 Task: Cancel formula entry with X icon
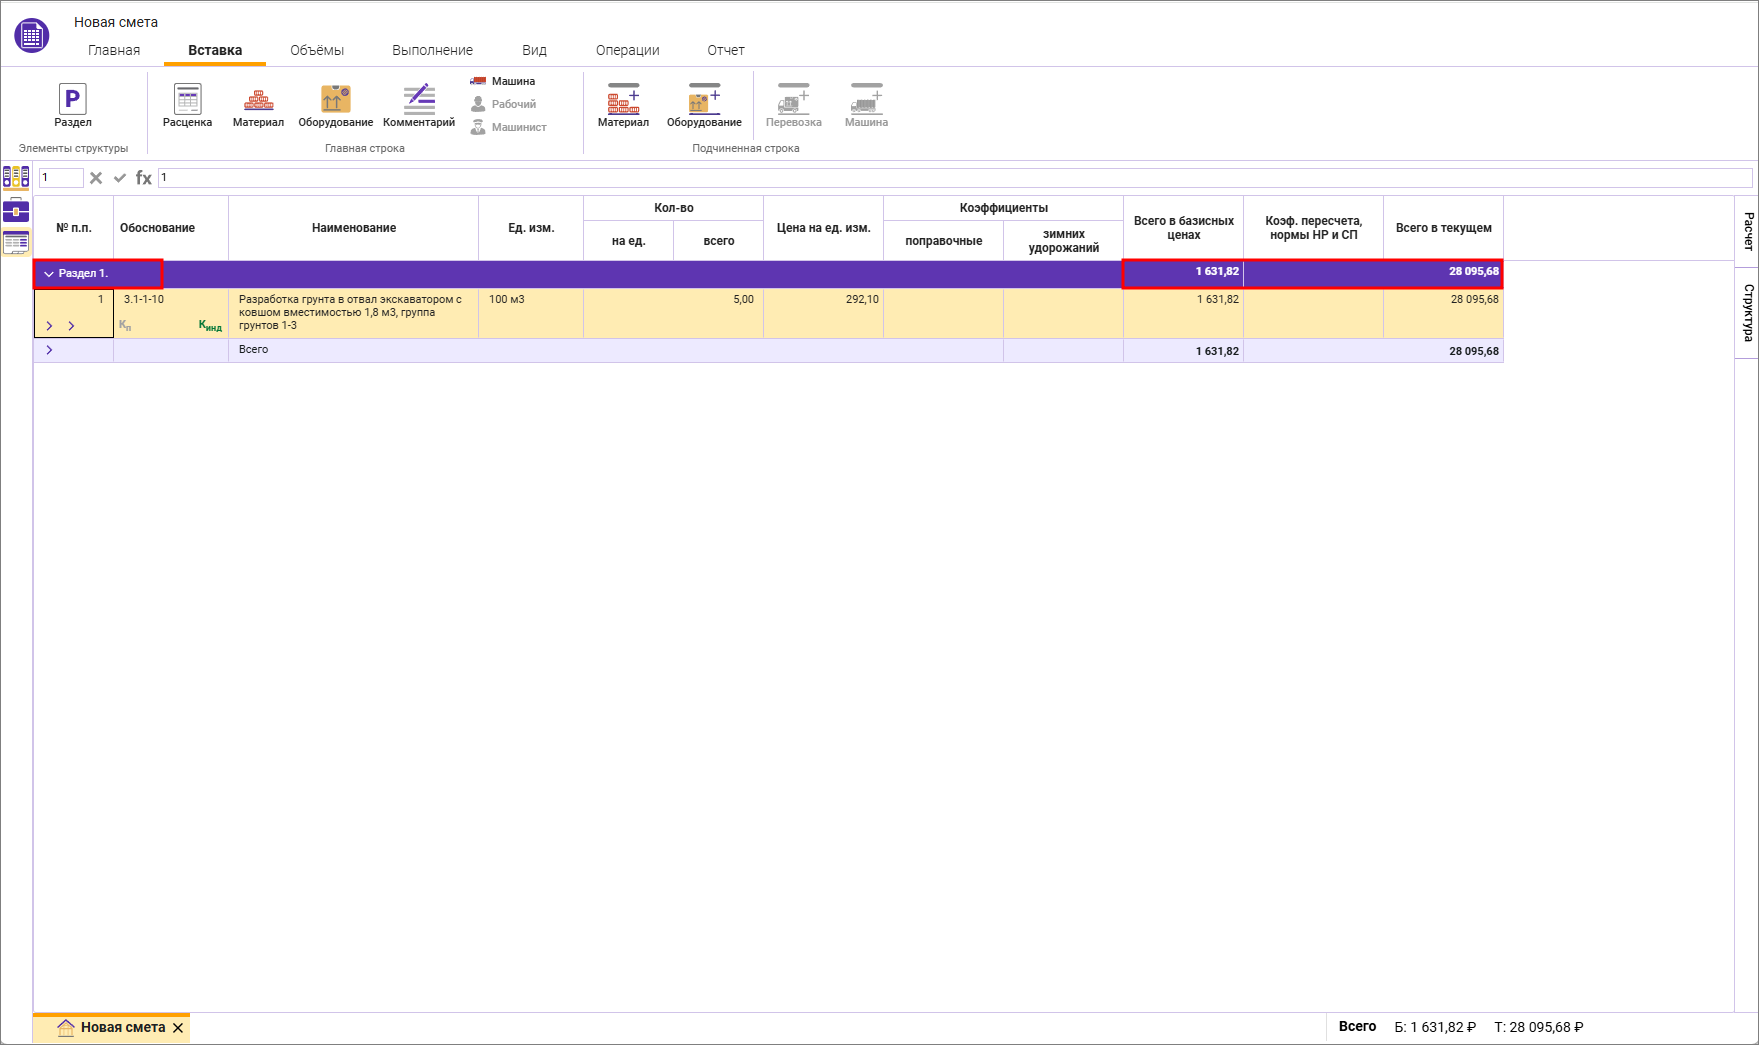point(96,178)
